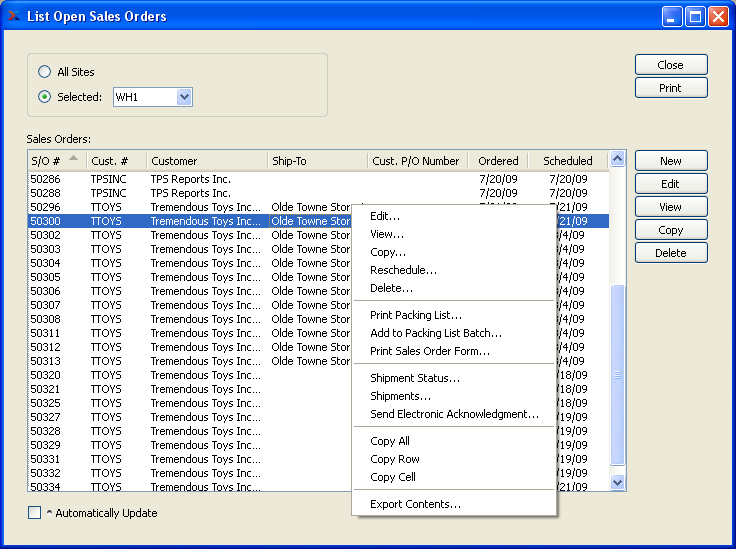Click the Print button
Image resolution: width=736 pixels, height=549 pixels.
point(670,88)
